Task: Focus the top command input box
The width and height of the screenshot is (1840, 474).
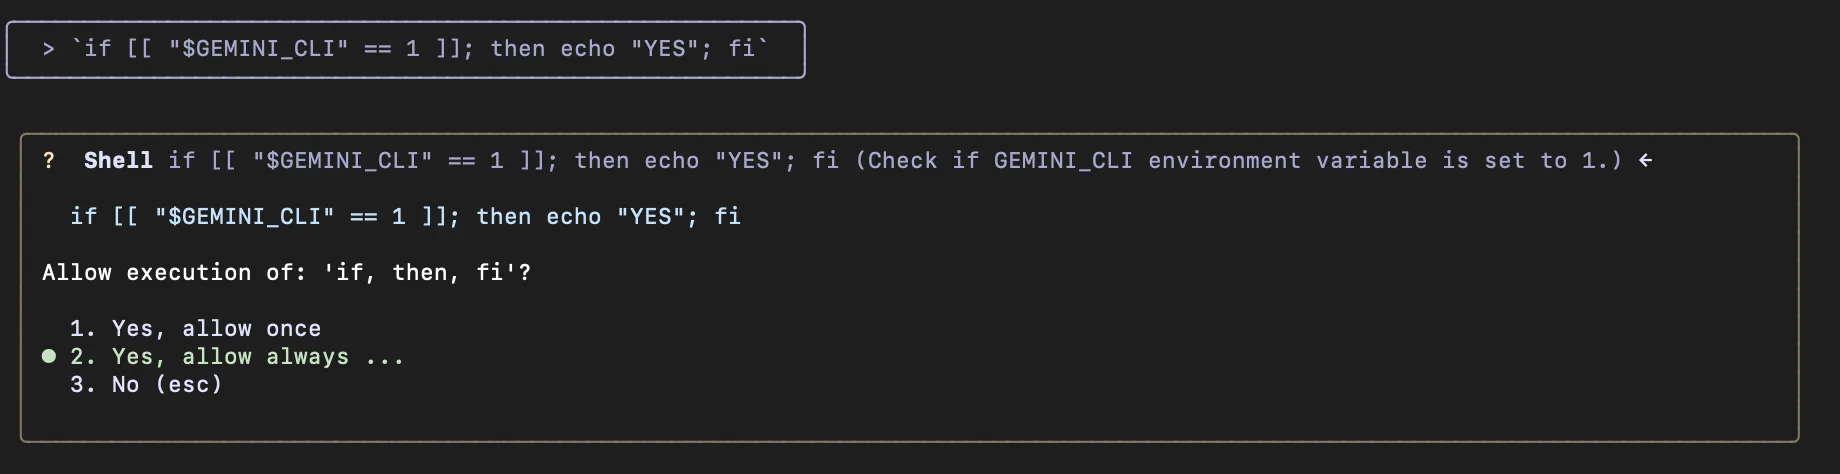Action: (x=405, y=49)
